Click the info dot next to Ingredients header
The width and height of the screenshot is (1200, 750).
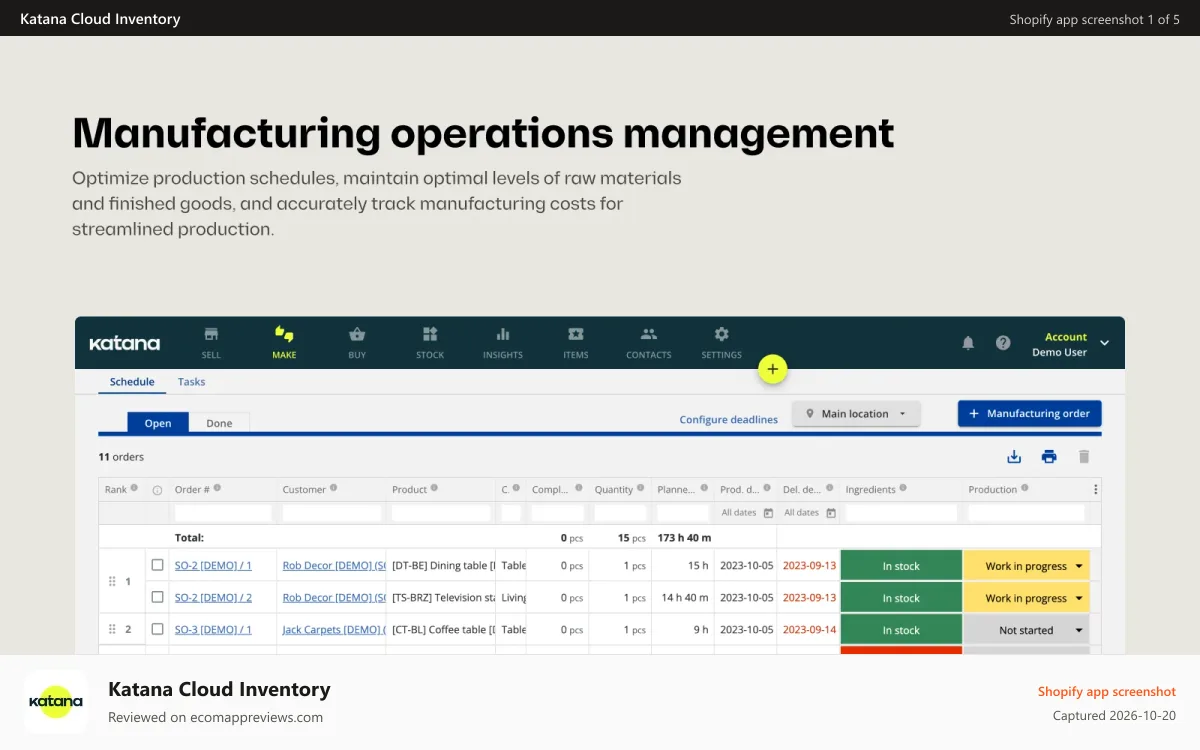point(903,488)
